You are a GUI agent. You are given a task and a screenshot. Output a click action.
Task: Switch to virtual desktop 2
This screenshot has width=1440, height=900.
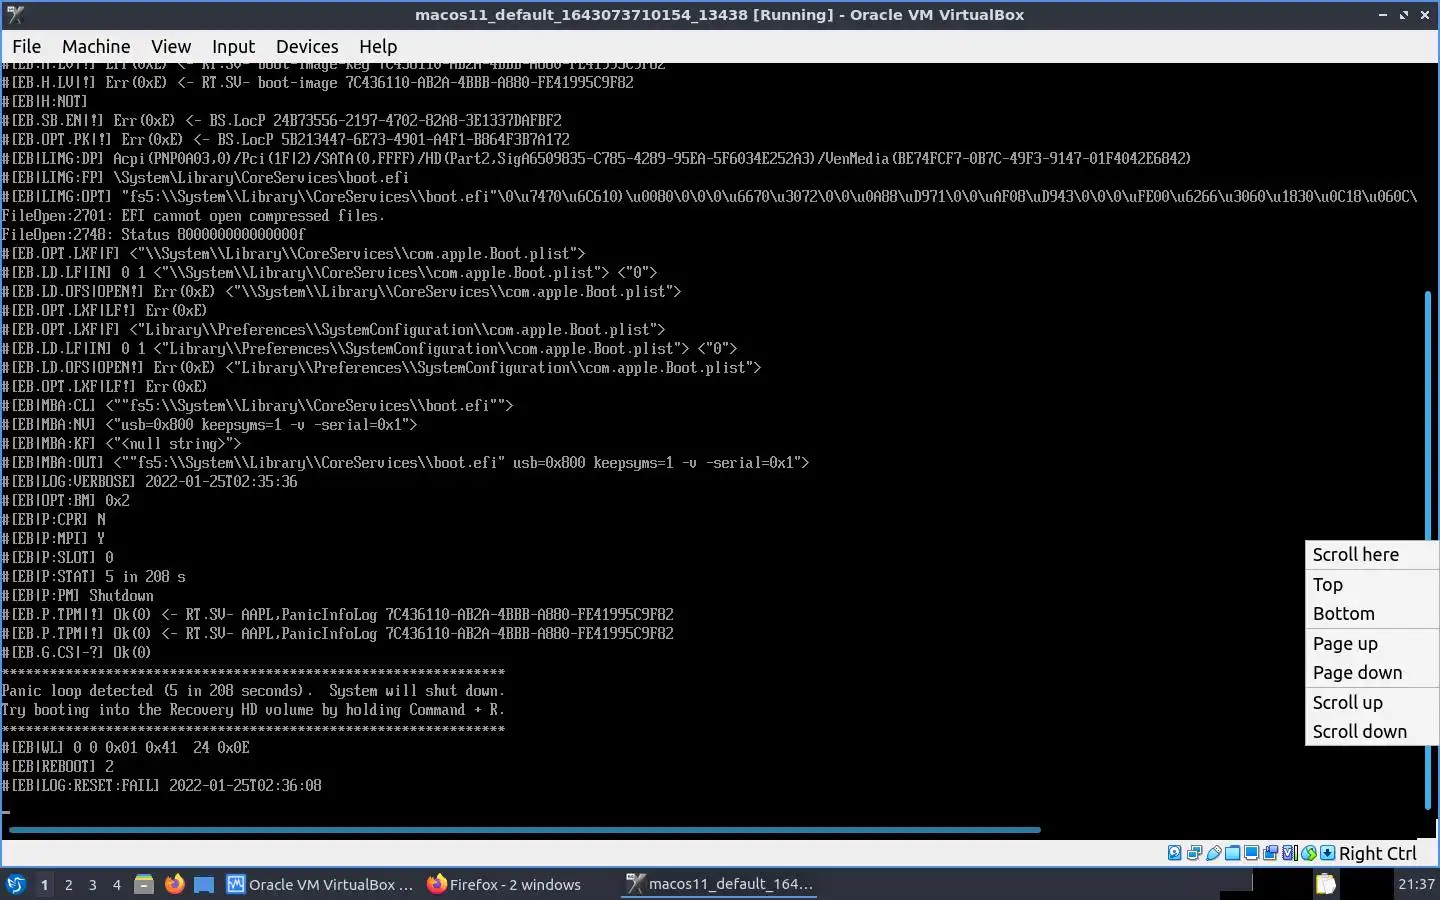point(68,885)
